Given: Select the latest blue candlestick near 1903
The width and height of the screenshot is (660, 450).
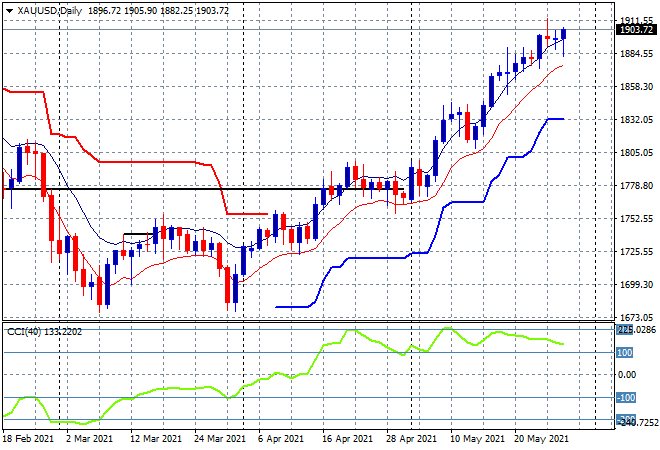Looking at the screenshot, I should pyautogui.click(x=564, y=34).
